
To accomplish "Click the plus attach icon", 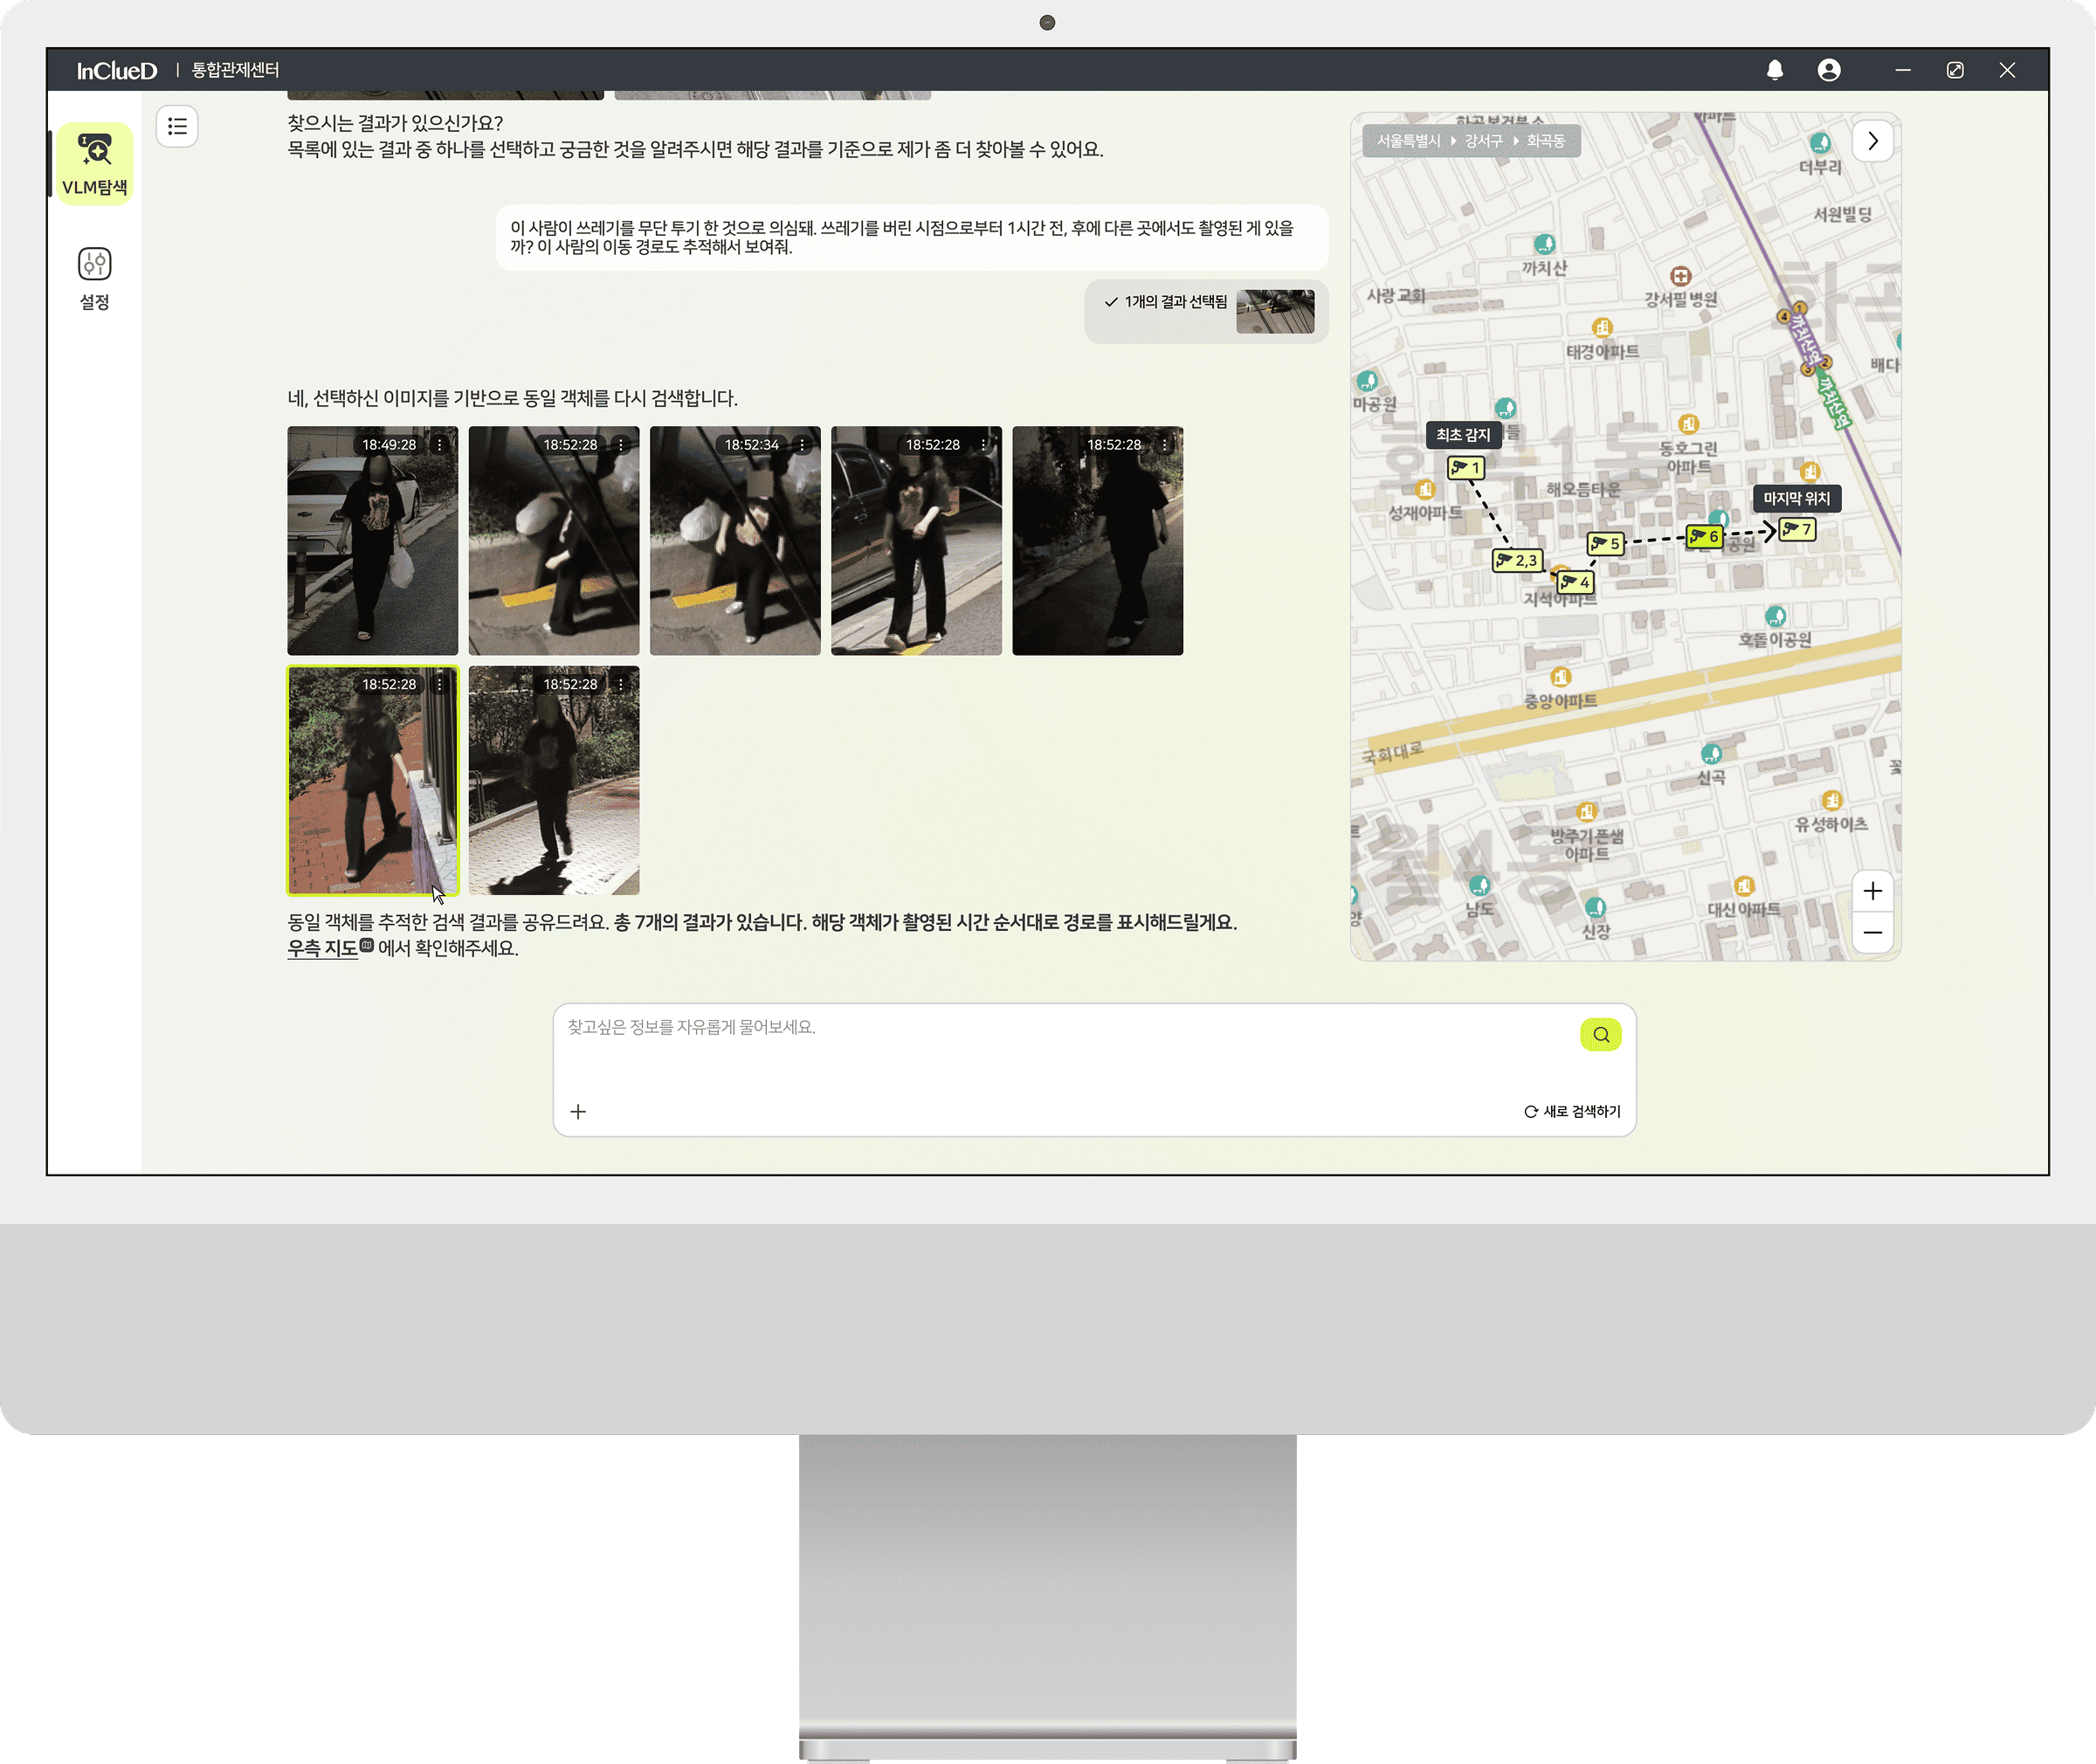I will pos(578,1111).
